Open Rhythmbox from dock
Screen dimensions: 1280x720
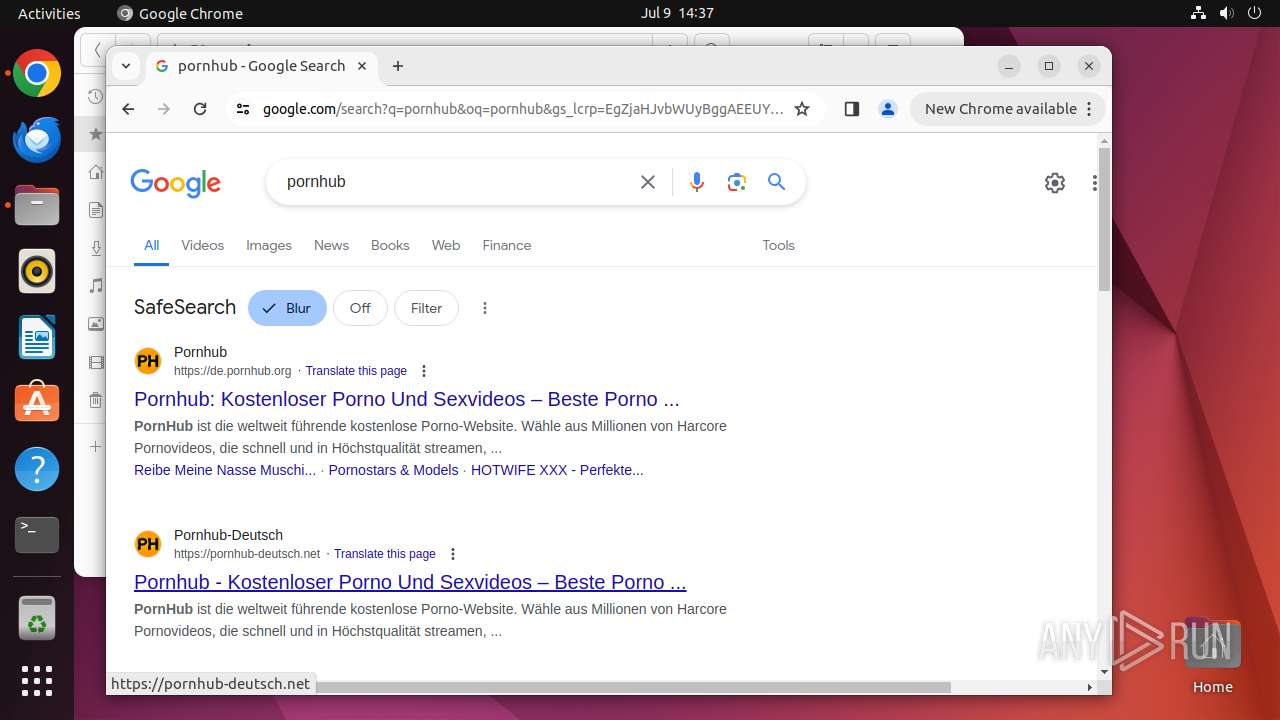click(x=37, y=271)
